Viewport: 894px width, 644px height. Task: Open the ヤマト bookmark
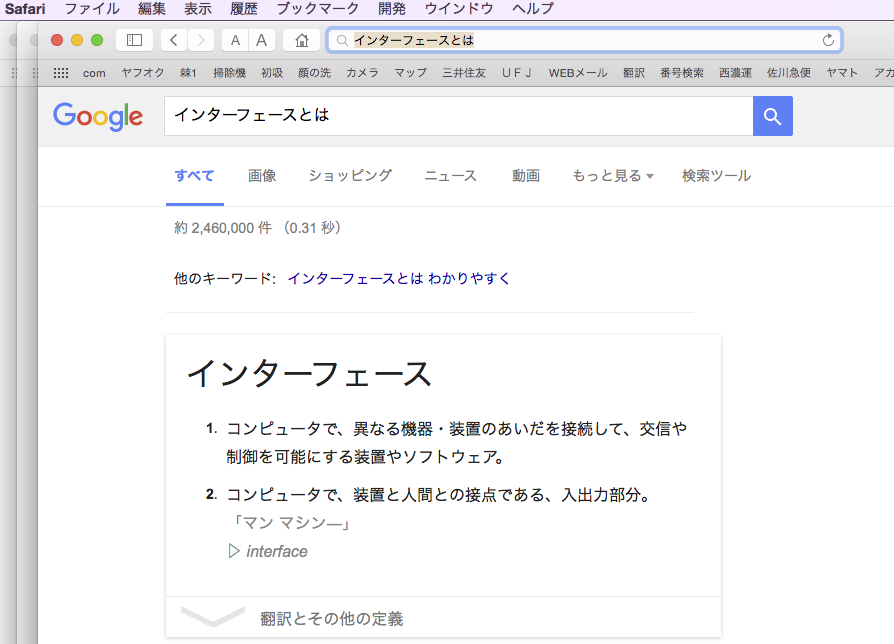pyautogui.click(x=842, y=73)
